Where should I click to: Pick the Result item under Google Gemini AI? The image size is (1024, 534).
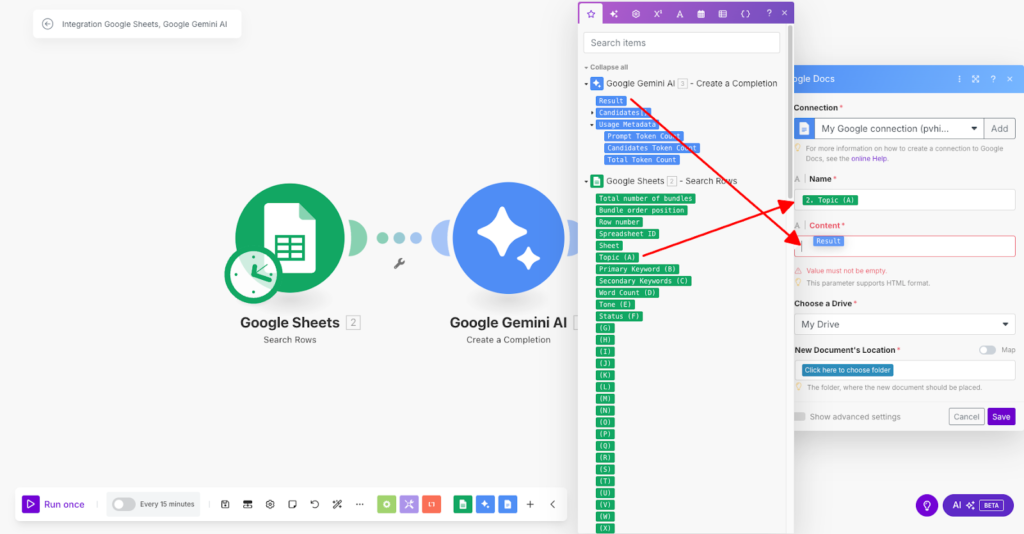(x=611, y=101)
